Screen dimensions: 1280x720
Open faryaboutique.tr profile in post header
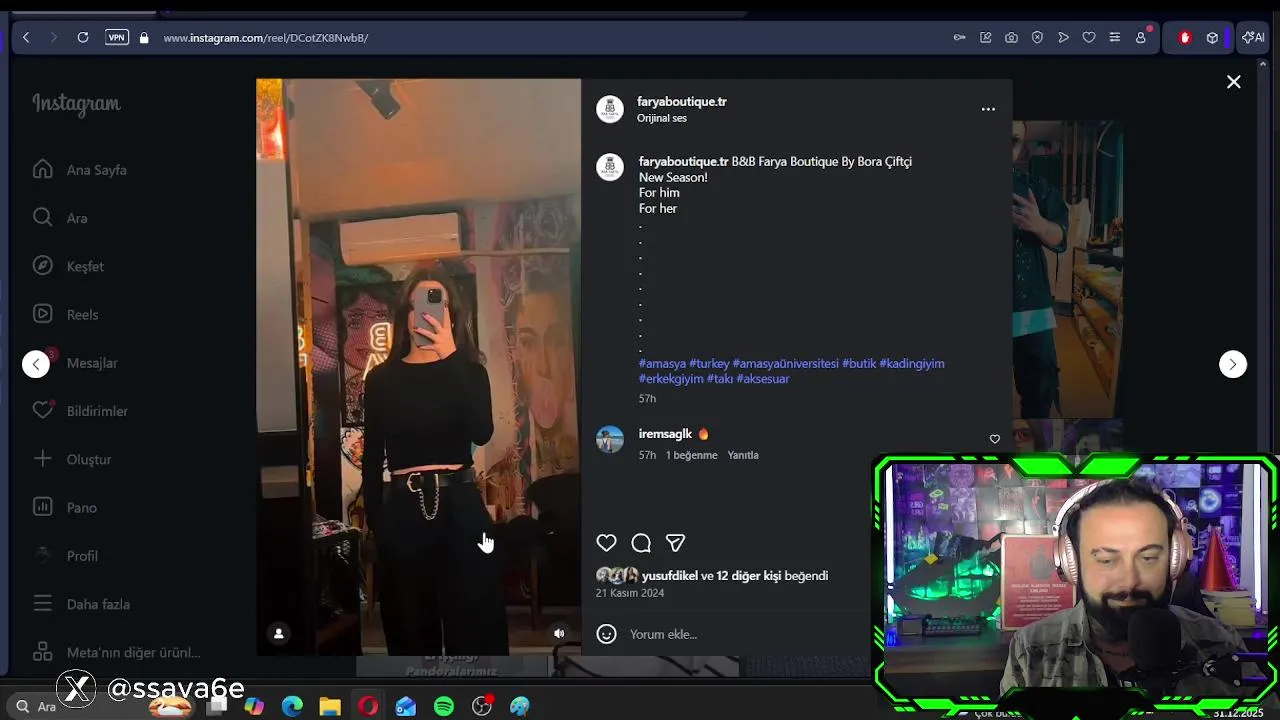click(x=682, y=102)
